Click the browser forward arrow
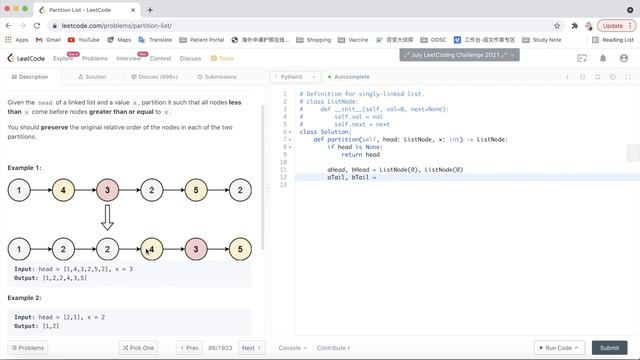 (22, 26)
